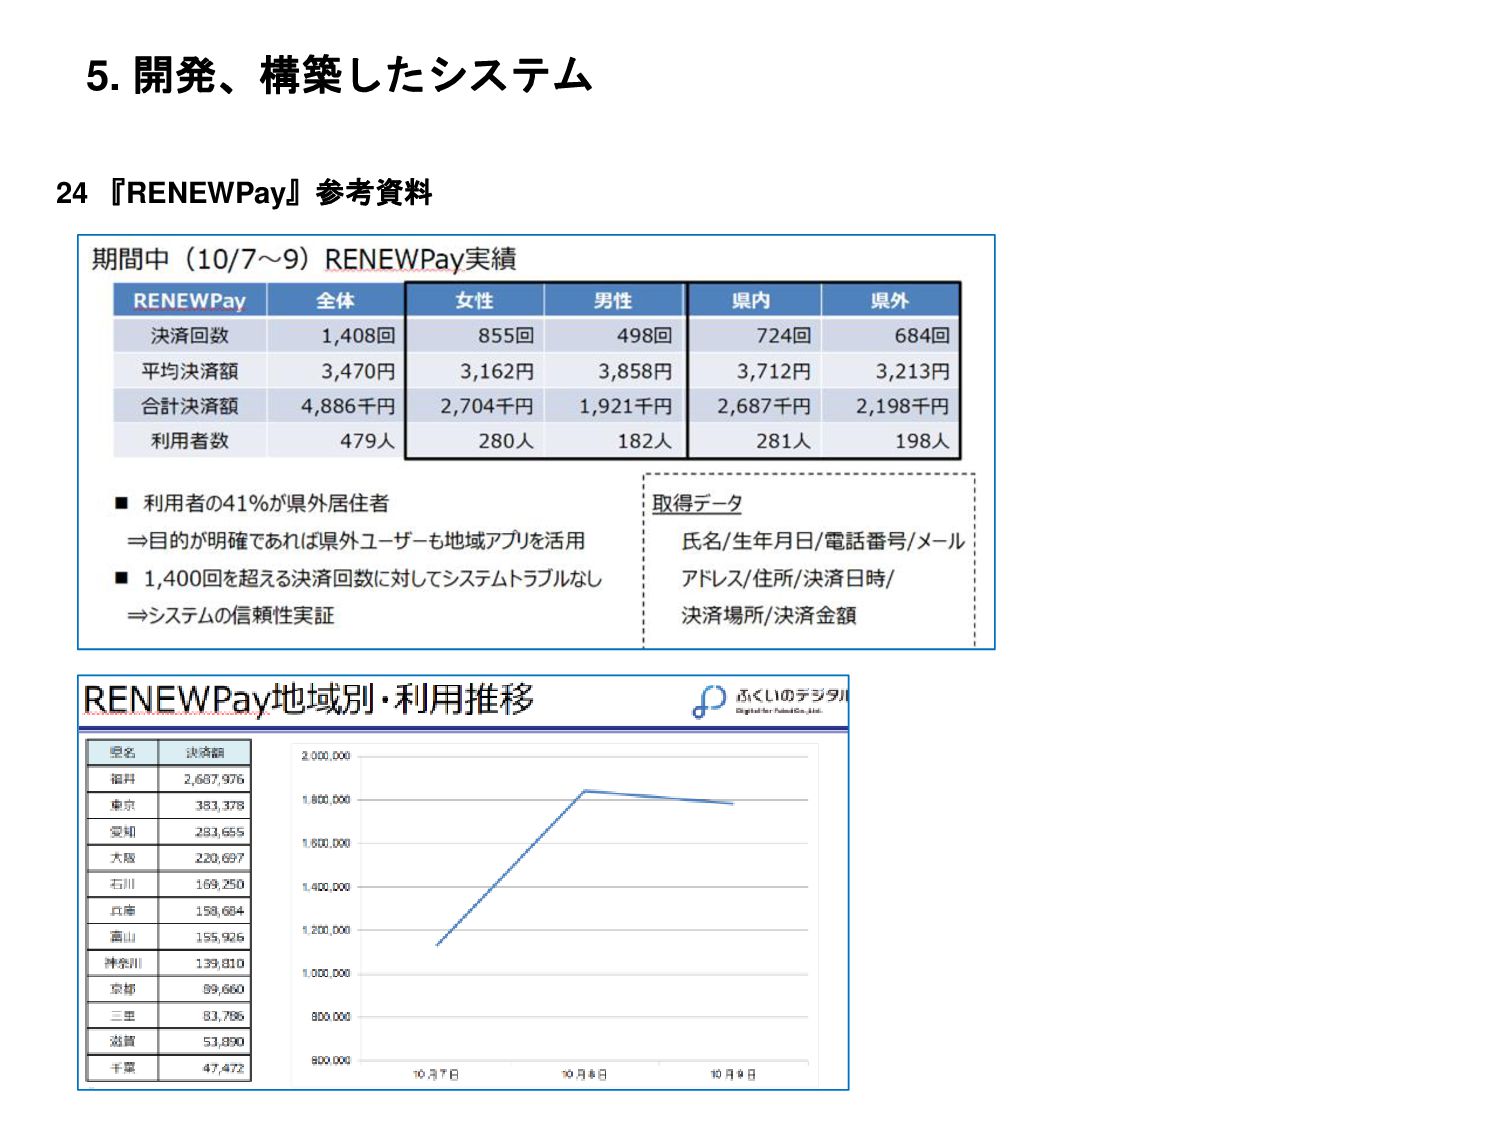Image resolution: width=1500 pixels, height=1125 pixels.
Task: Click the line 'アドレス/住所/決済日時/'
Action: [x=787, y=578]
